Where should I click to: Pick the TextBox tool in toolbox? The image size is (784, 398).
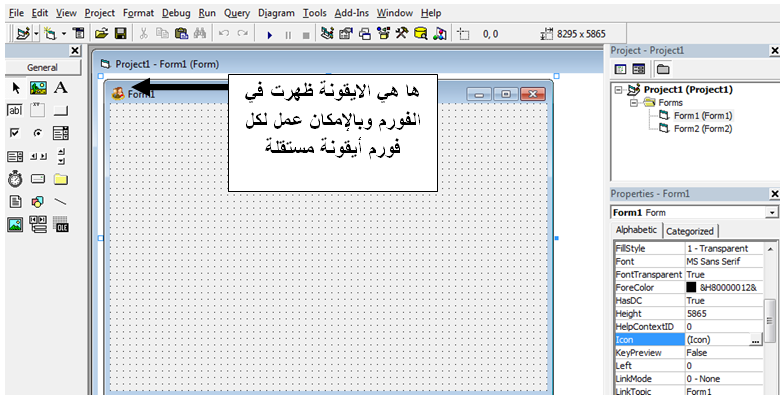pos(14,110)
